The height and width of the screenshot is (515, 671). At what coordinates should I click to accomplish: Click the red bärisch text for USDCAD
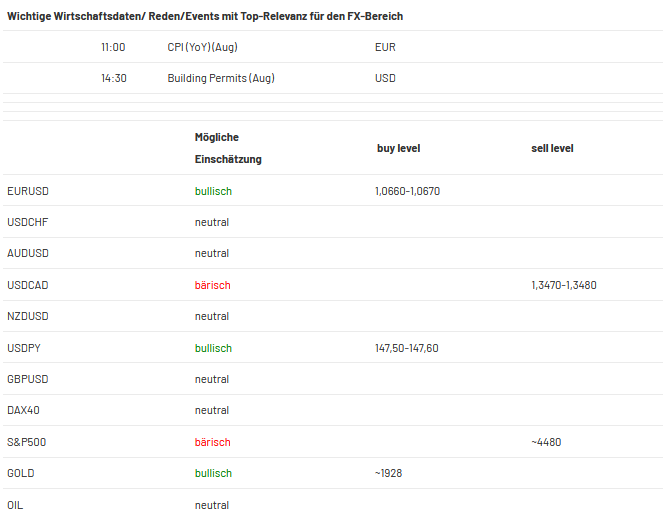pos(213,285)
